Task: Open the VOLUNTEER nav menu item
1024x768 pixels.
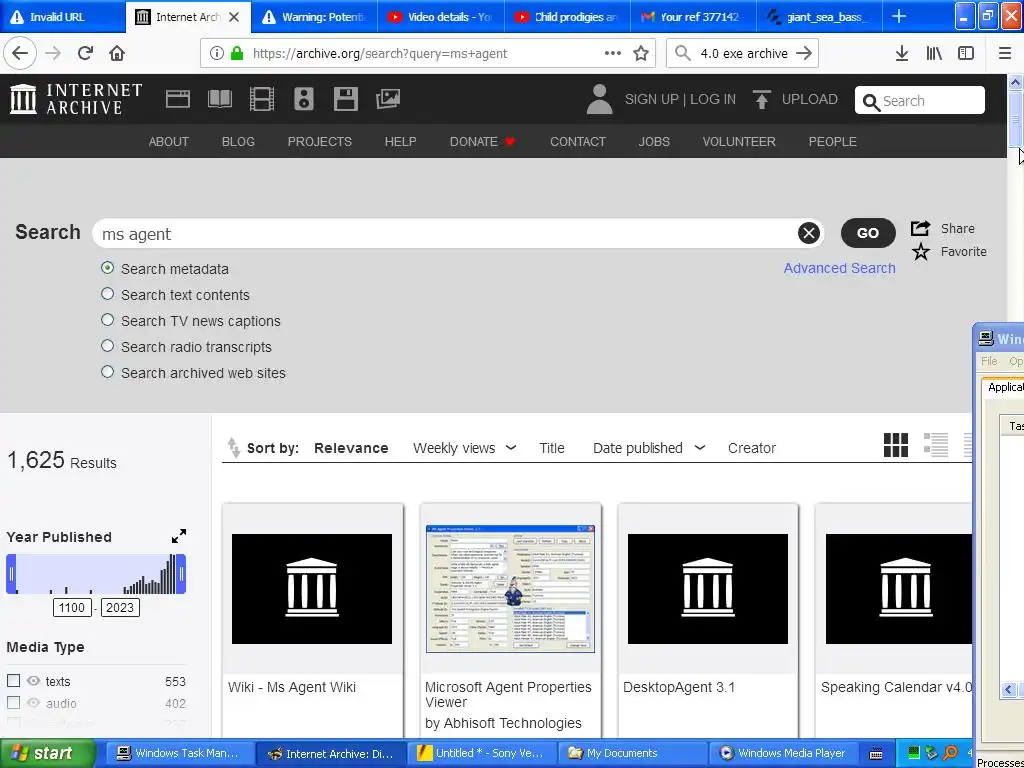Action: 739,142
